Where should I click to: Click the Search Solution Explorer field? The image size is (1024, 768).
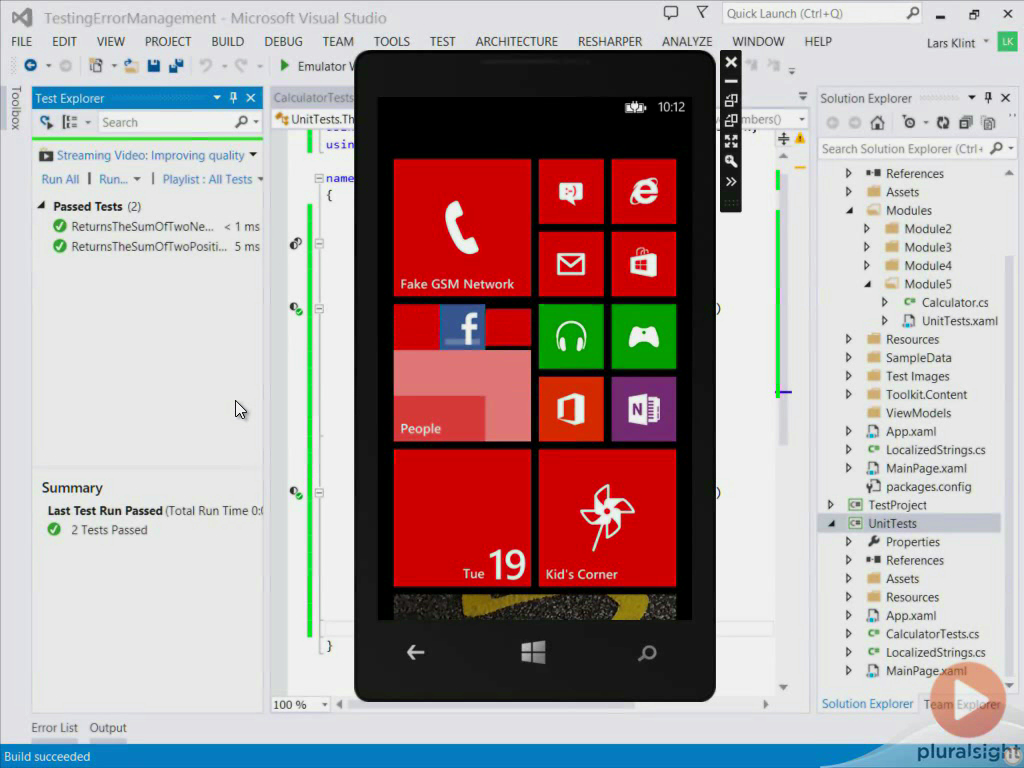click(902, 149)
